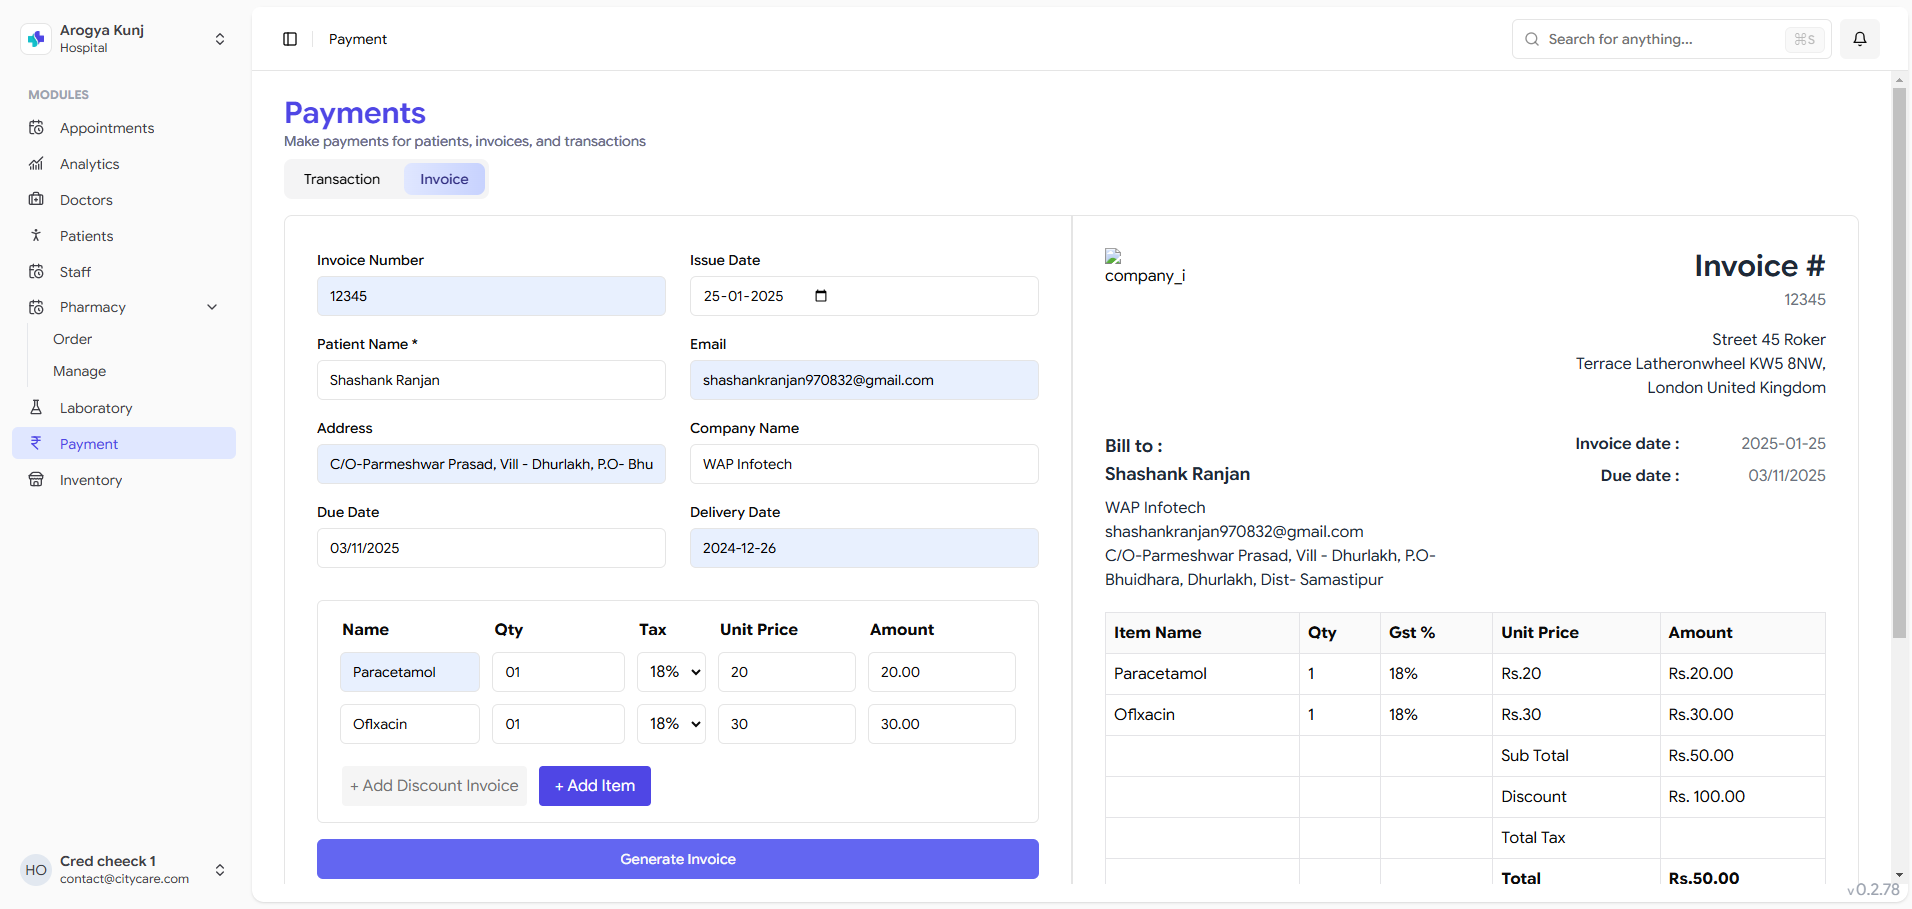Open the Doctors module

124,200
